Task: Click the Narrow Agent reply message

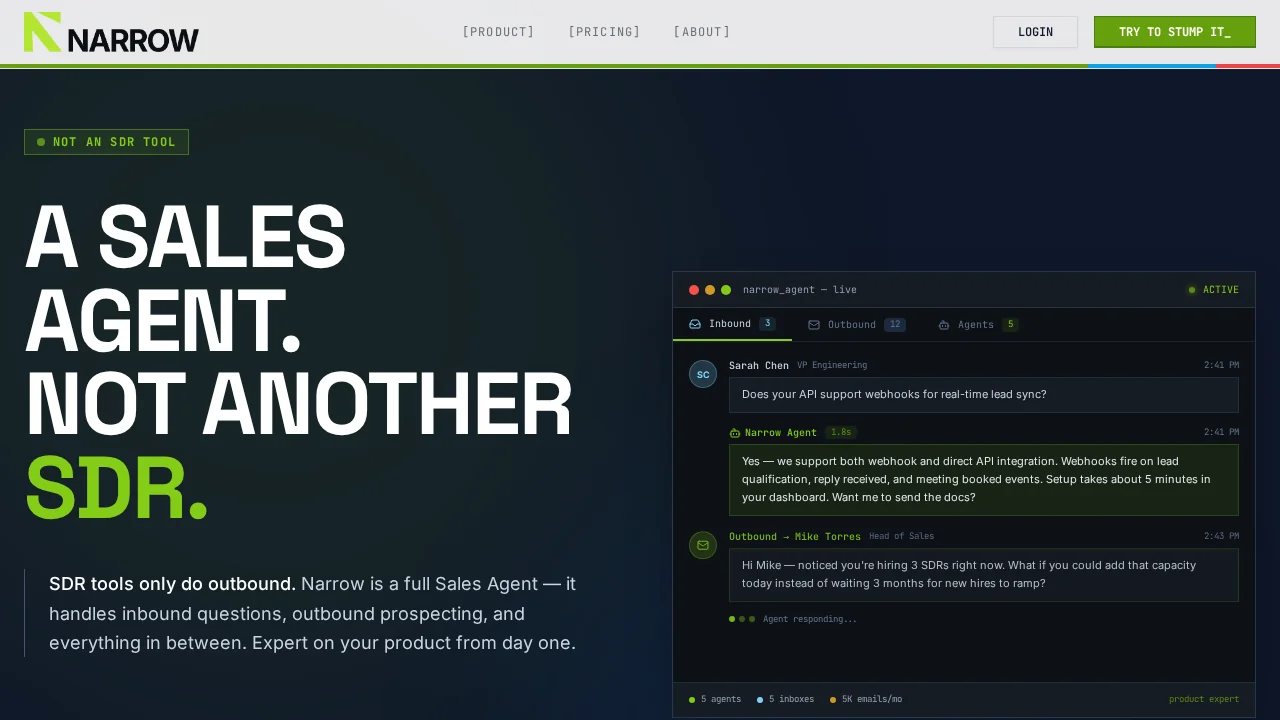Action: [x=983, y=480]
